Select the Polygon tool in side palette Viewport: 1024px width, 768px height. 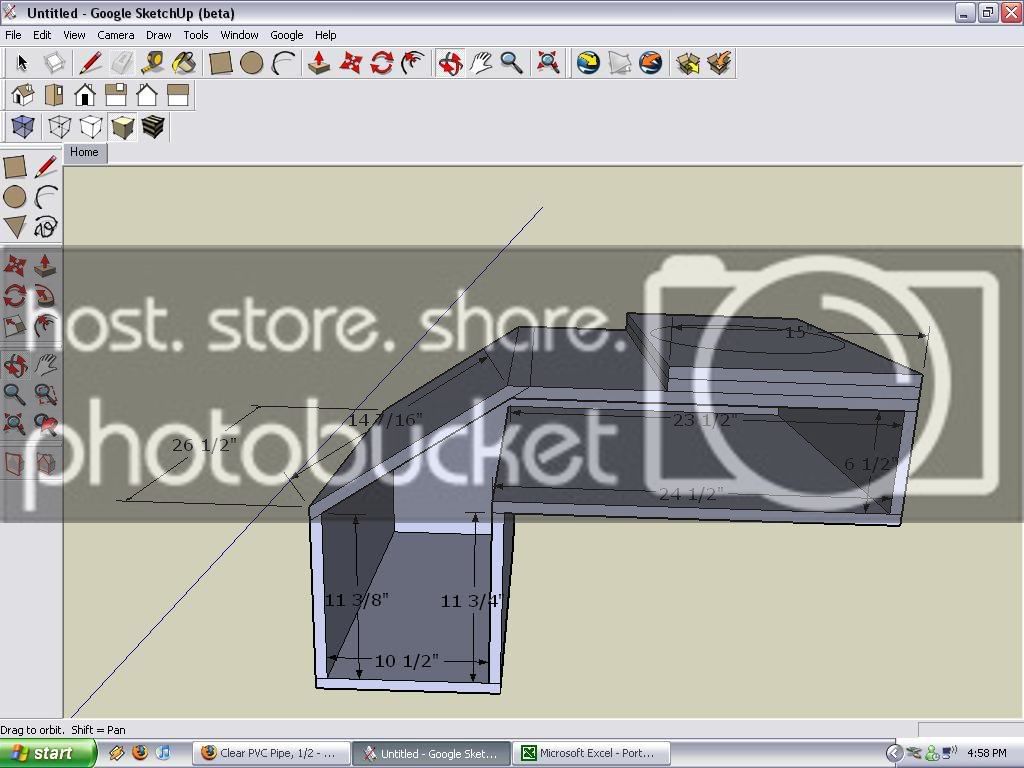[x=15, y=227]
